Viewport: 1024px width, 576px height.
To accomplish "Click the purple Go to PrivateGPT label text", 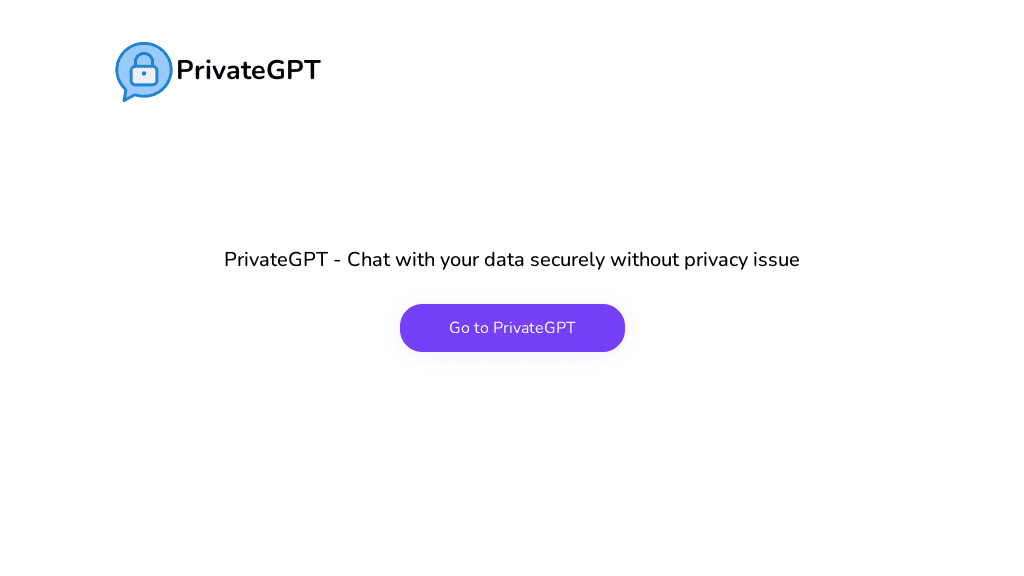I will pyautogui.click(x=512, y=327).
